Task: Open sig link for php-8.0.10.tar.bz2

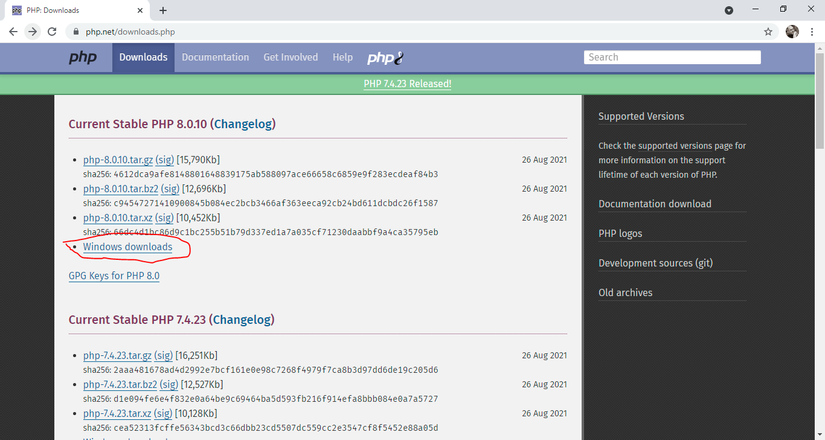Action: point(170,188)
